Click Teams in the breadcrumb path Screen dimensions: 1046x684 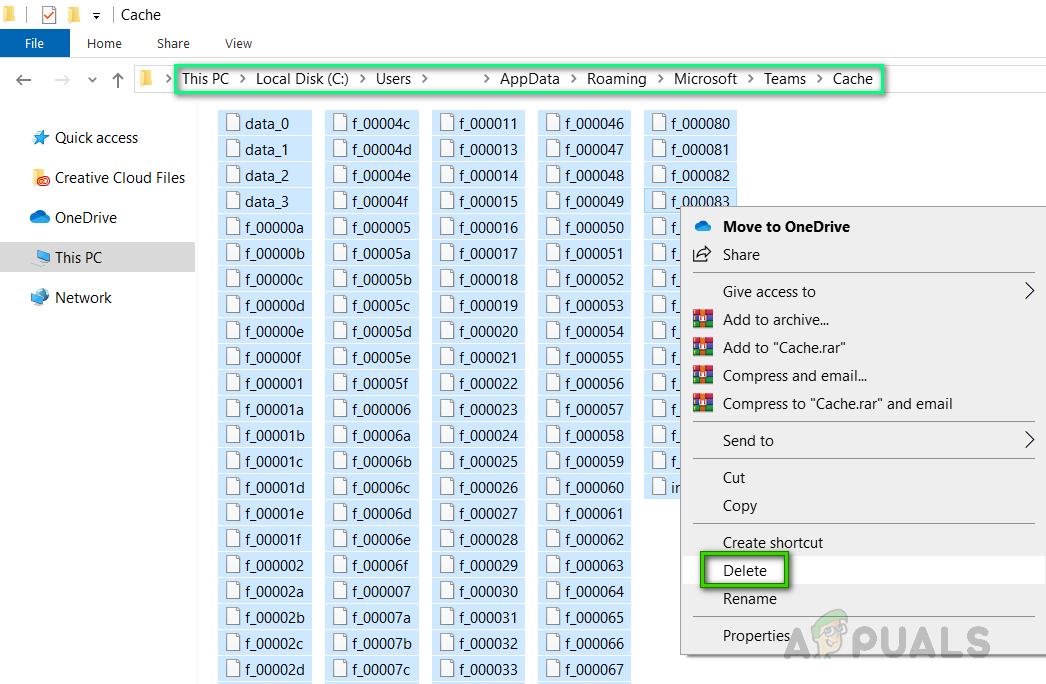[x=784, y=79]
